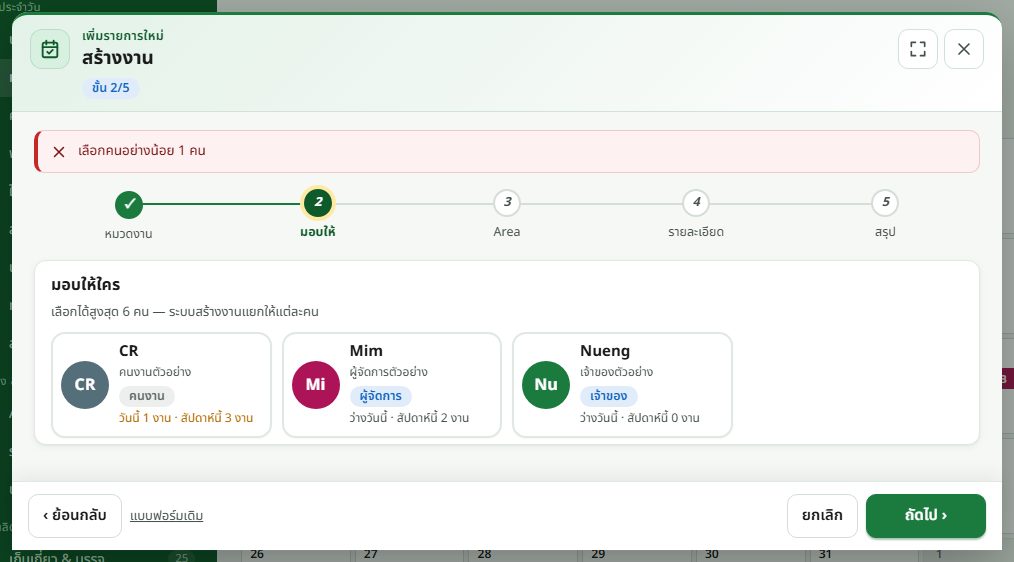Dismiss error icon beside เลือกคนอย่างน้อย 1 คน
The image size is (1014, 562).
click(x=59, y=151)
